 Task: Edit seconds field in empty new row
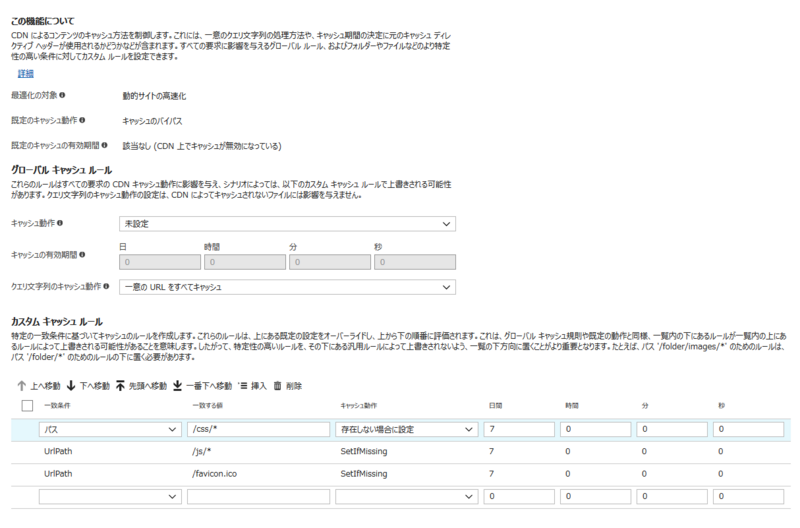[x=748, y=496]
